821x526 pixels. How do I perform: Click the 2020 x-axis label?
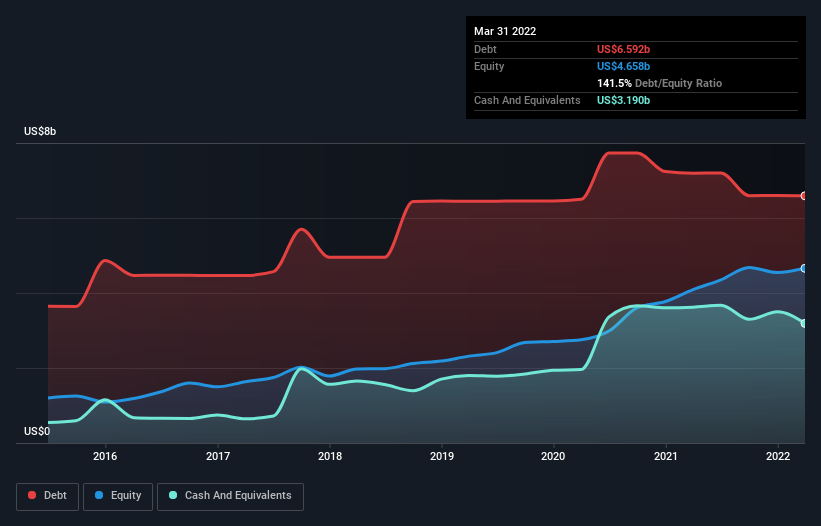(x=553, y=456)
